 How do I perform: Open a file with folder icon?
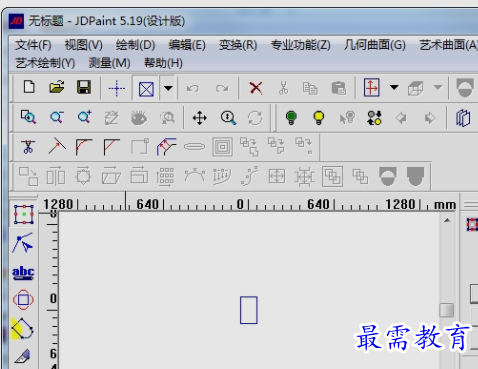point(57,88)
